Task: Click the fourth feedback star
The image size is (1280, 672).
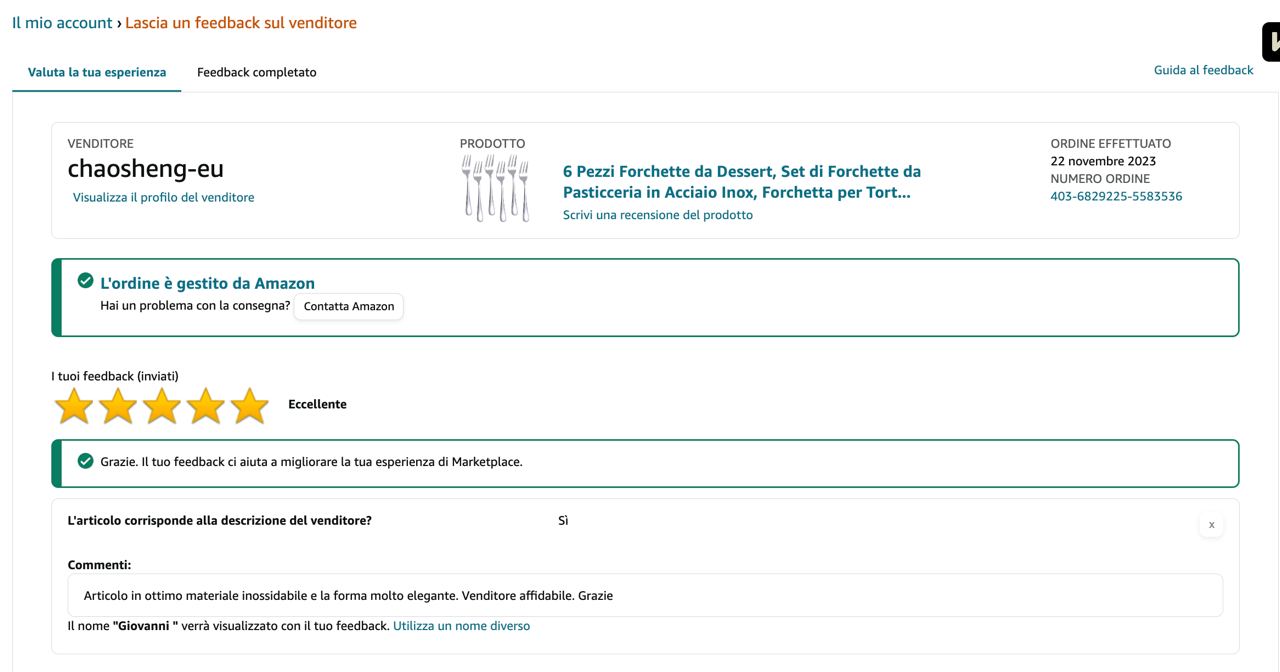Action: [x=205, y=406]
